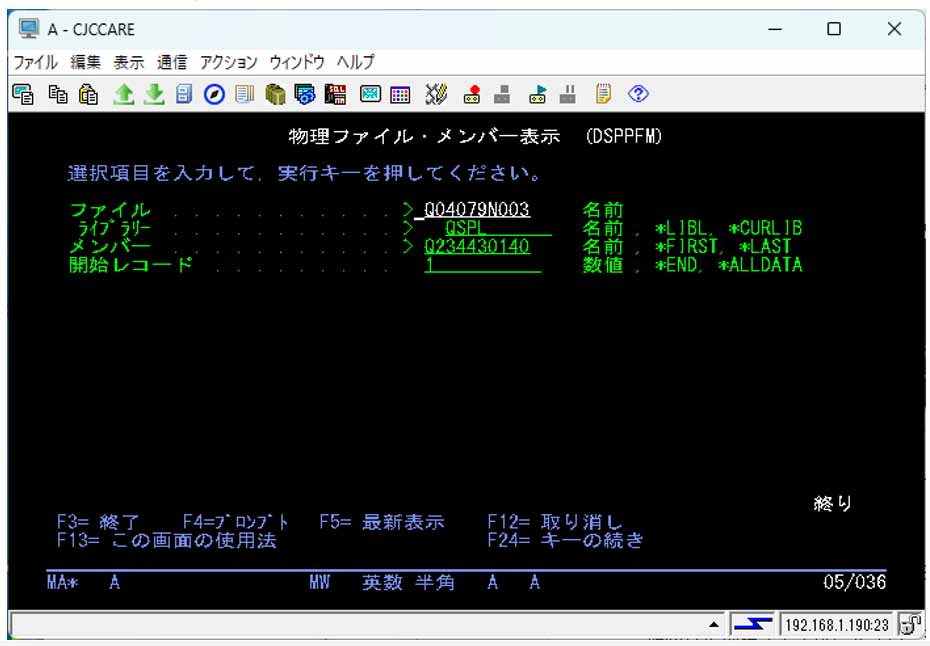
Task: Open the 通信 menu
Action: (172, 62)
